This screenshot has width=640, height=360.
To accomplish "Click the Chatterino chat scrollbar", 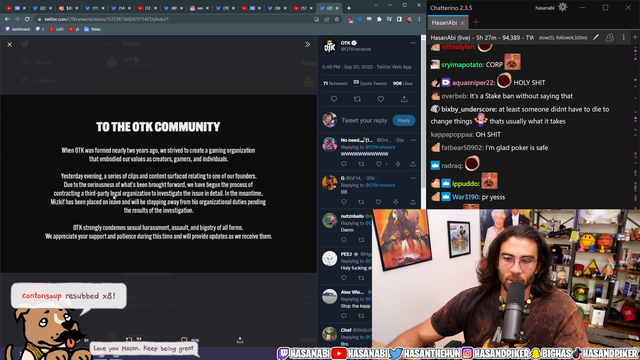I will [636, 127].
